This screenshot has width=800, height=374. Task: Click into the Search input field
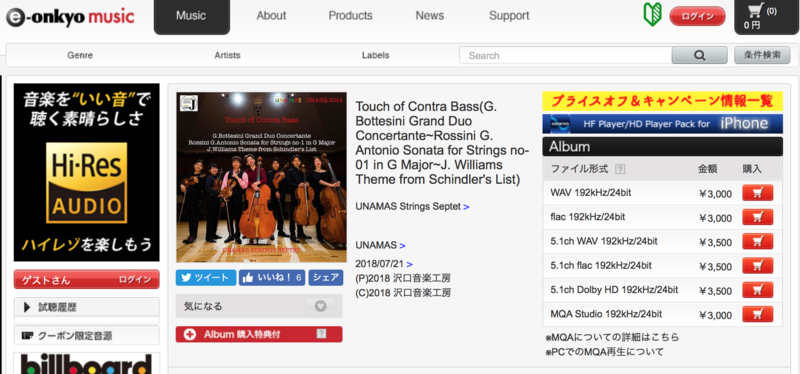tap(565, 55)
